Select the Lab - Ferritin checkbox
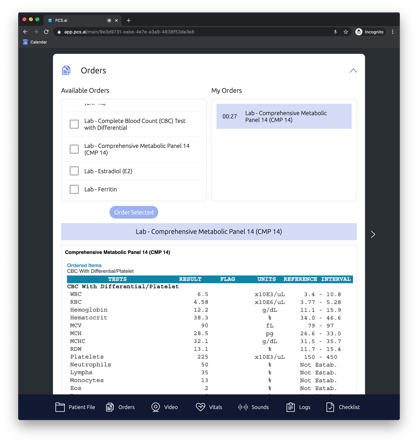 click(x=74, y=189)
